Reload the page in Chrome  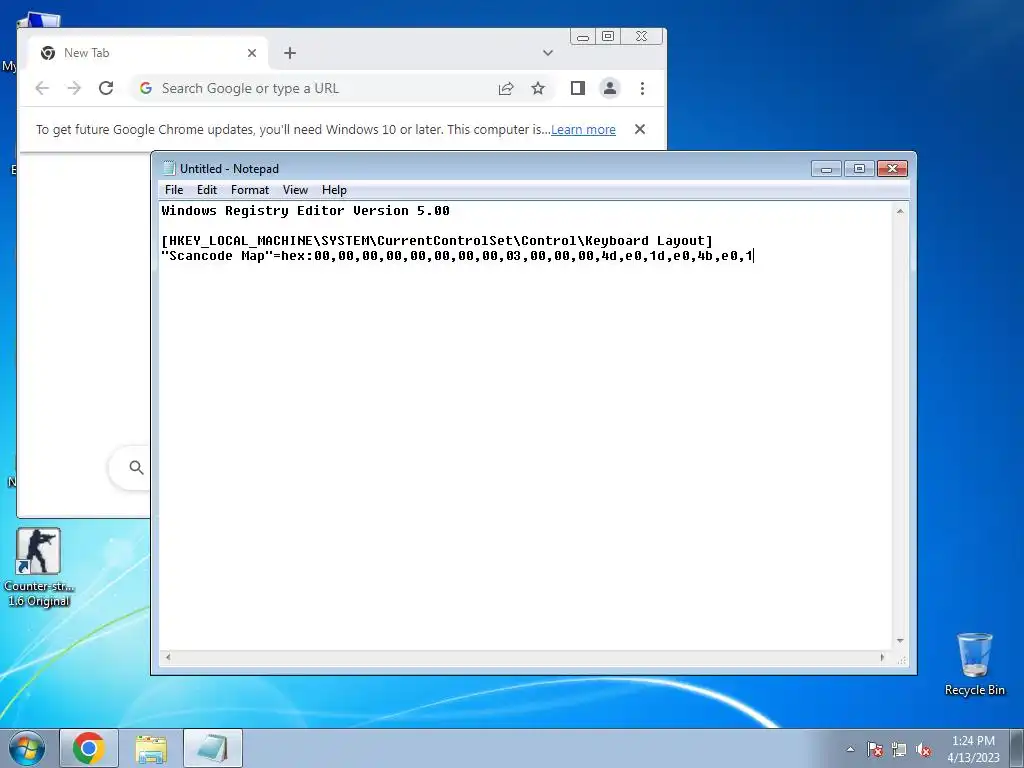tap(106, 88)
